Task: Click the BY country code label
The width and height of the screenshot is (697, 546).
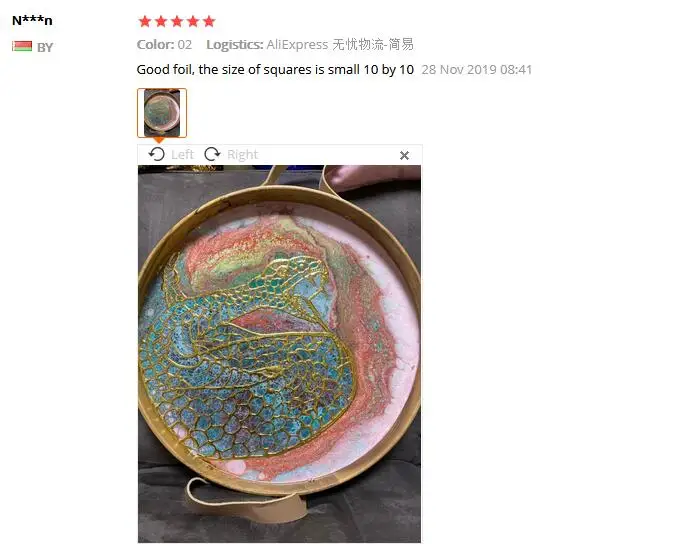Action: click(45, 47)
